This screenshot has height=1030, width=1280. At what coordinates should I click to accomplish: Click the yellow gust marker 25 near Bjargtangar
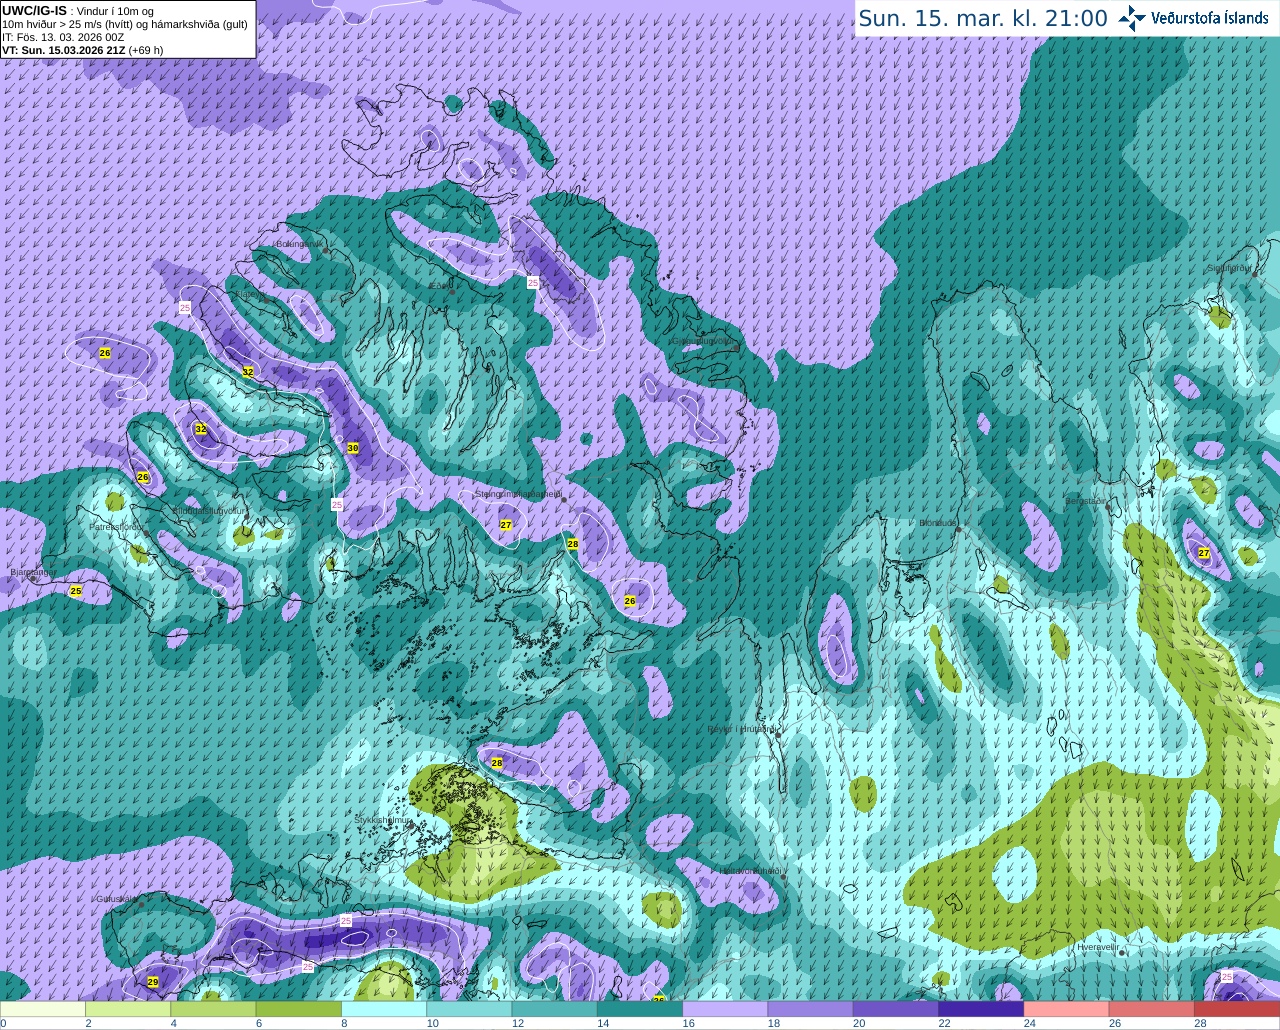76,591
